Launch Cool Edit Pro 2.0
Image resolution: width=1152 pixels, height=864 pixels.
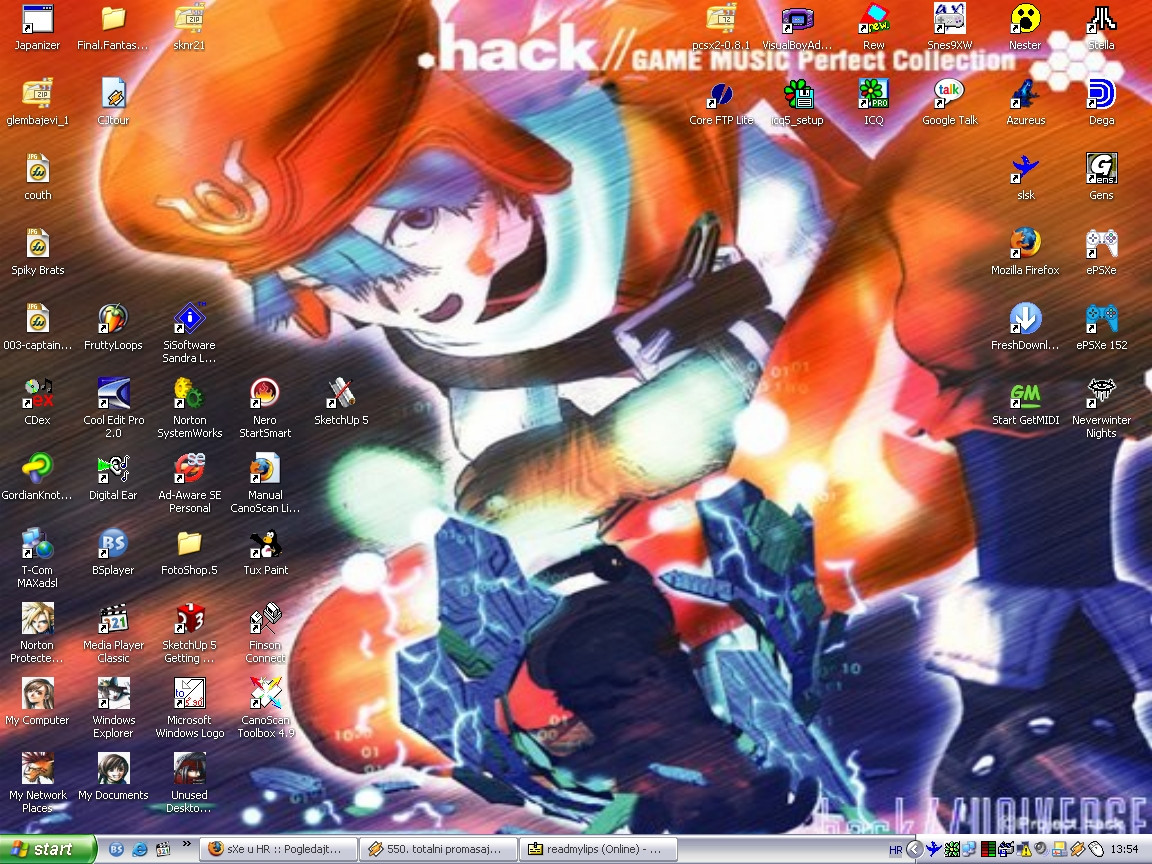point(113,408)
